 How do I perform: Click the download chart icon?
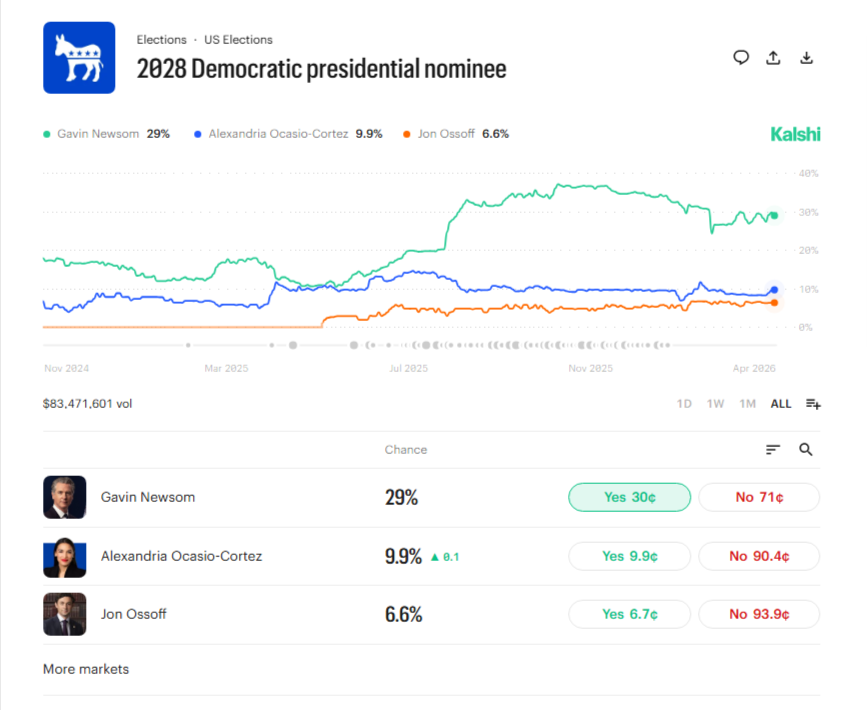pos(806,58)
